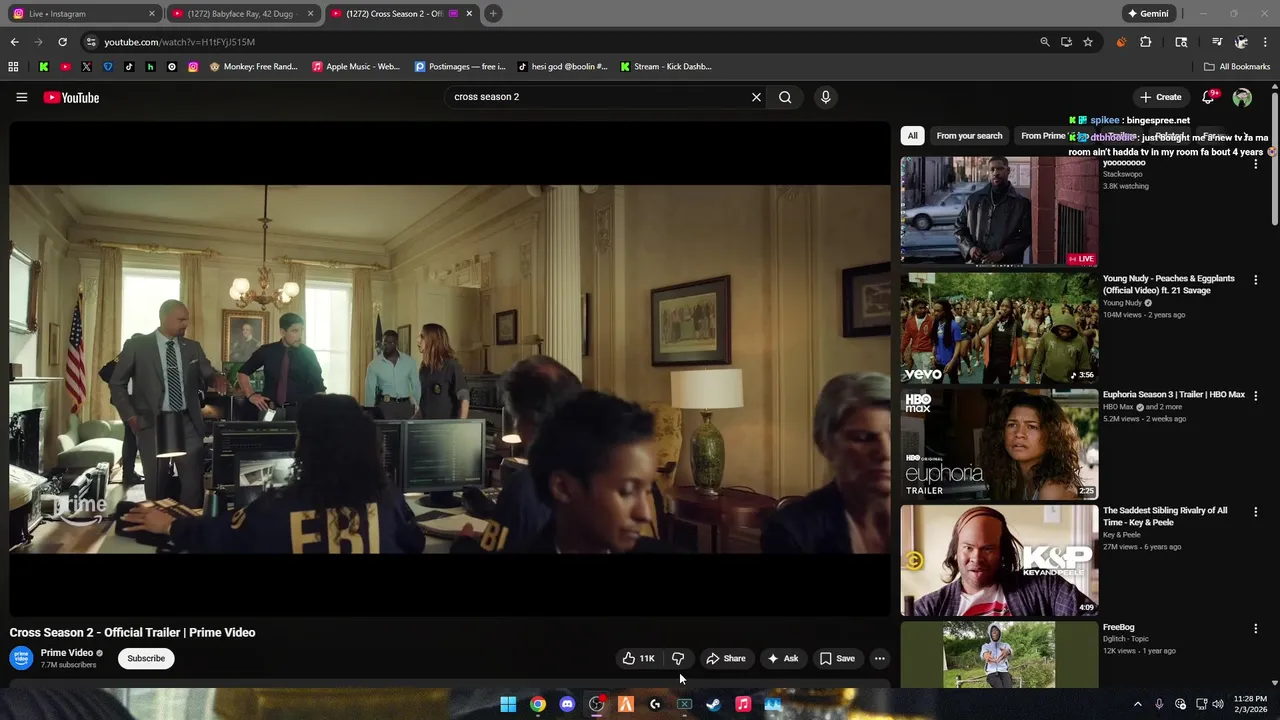Image resolution: width=1280 pixels, height=720 pixels.
Task: Open YouTube notifications bell
Action: [x=1208, y=97]
